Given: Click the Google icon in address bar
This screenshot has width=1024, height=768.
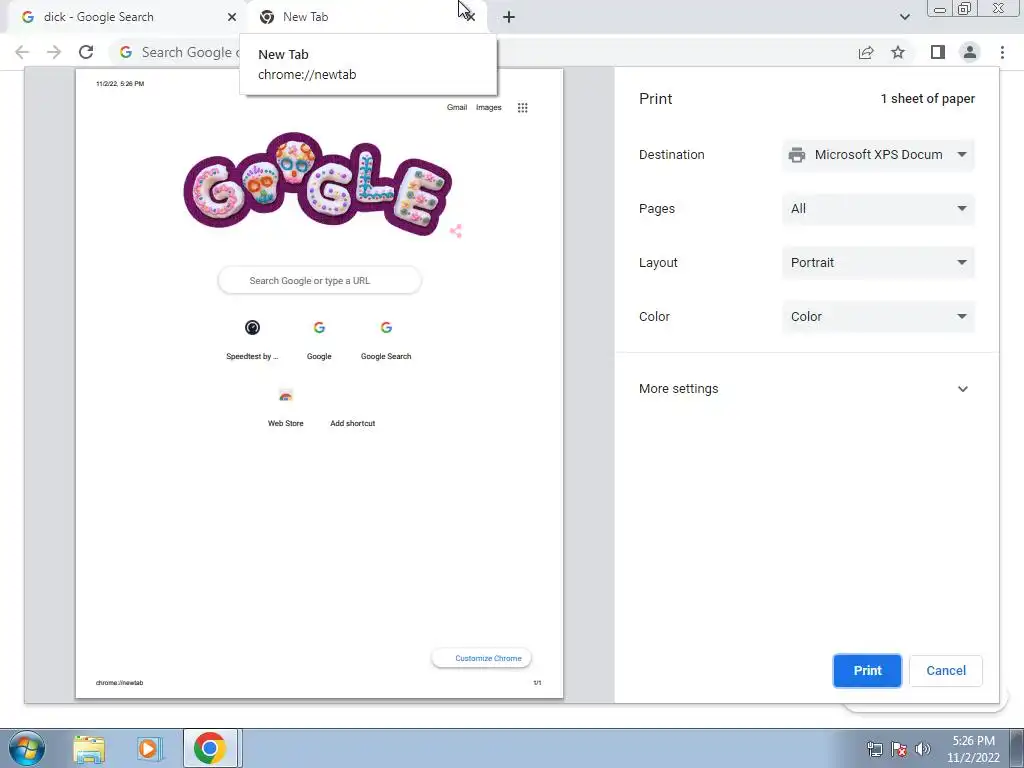Looking at the screenshot, I should (126, 52).
